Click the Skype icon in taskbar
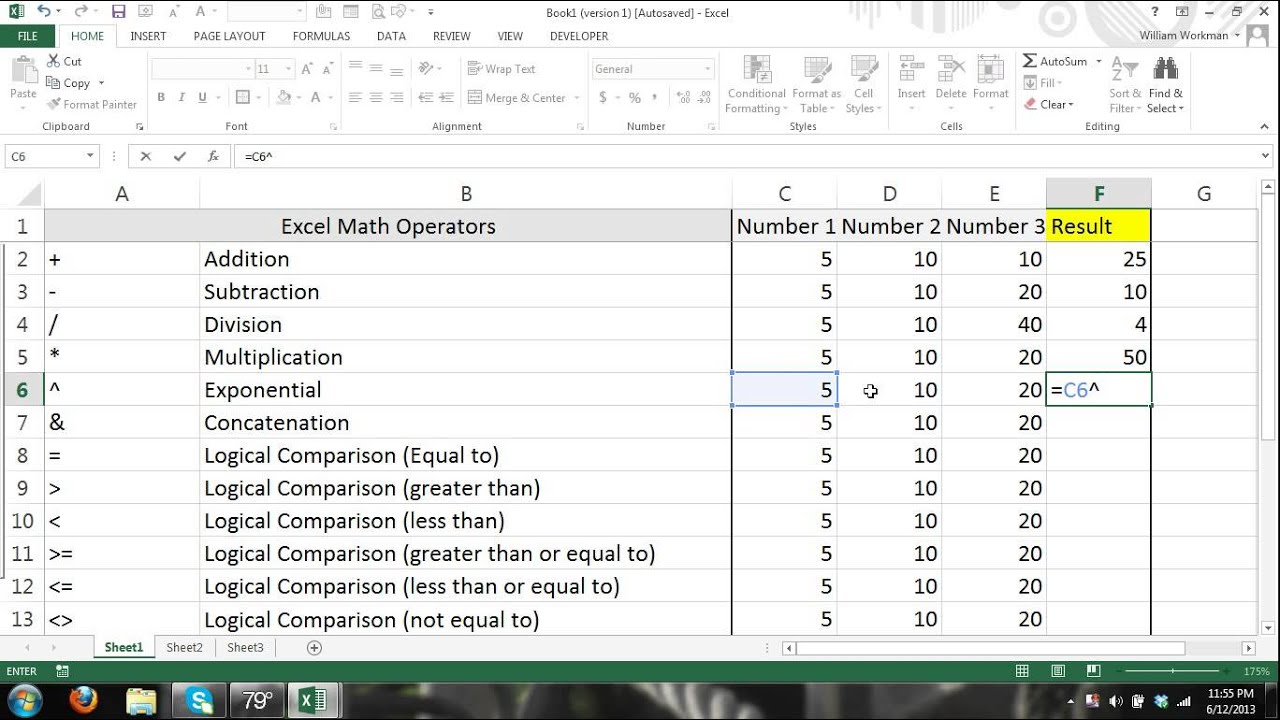 tap(199, 700)
